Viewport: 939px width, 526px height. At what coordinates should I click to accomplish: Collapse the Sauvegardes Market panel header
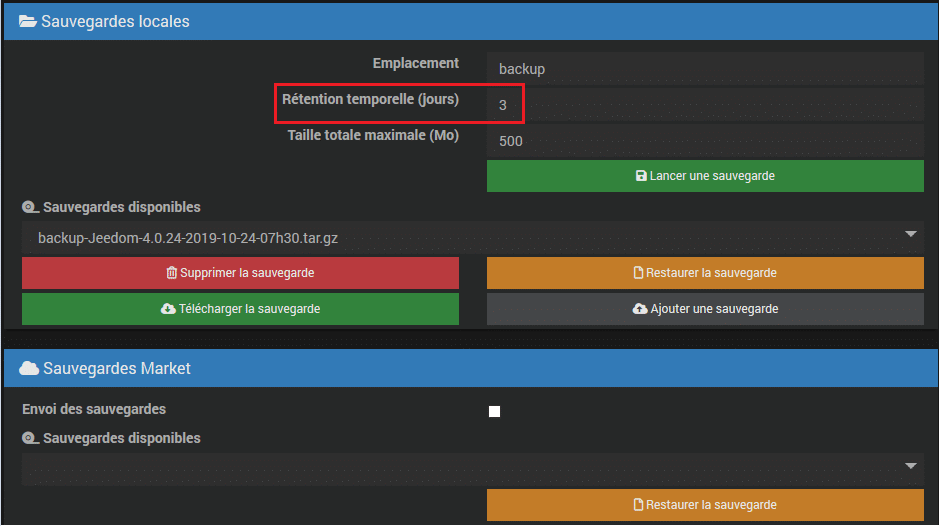[471, 368]
